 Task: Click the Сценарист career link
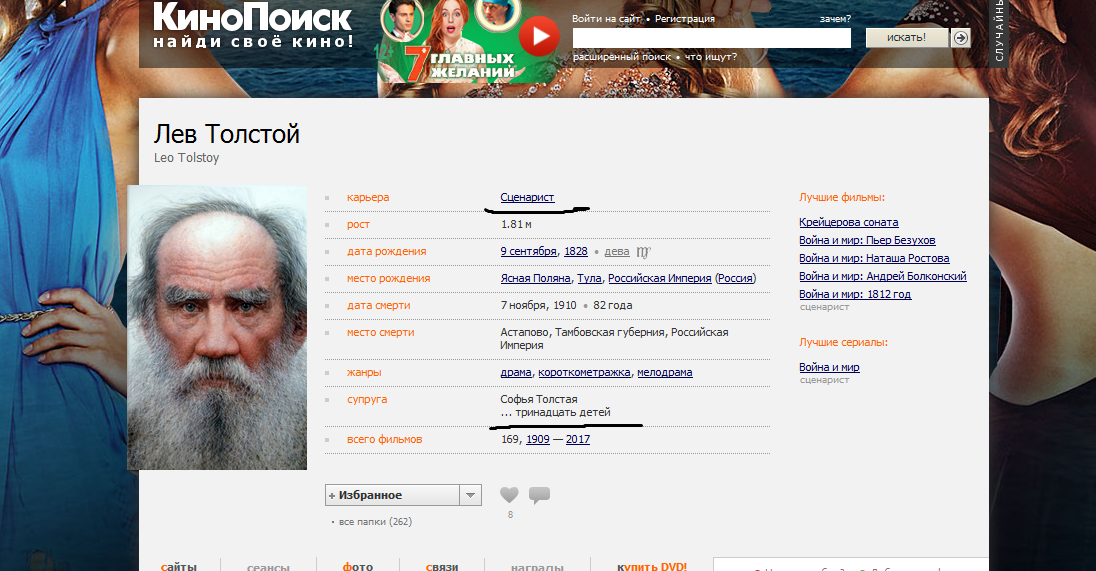527,197
